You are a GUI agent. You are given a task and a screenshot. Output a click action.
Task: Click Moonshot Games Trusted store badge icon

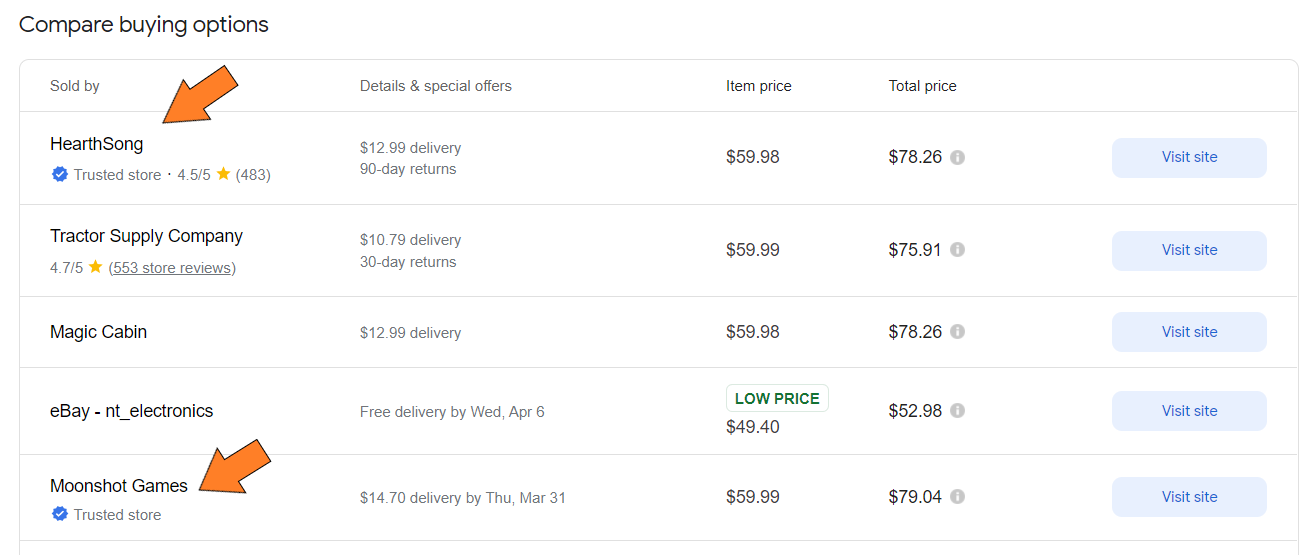point(60,515)
